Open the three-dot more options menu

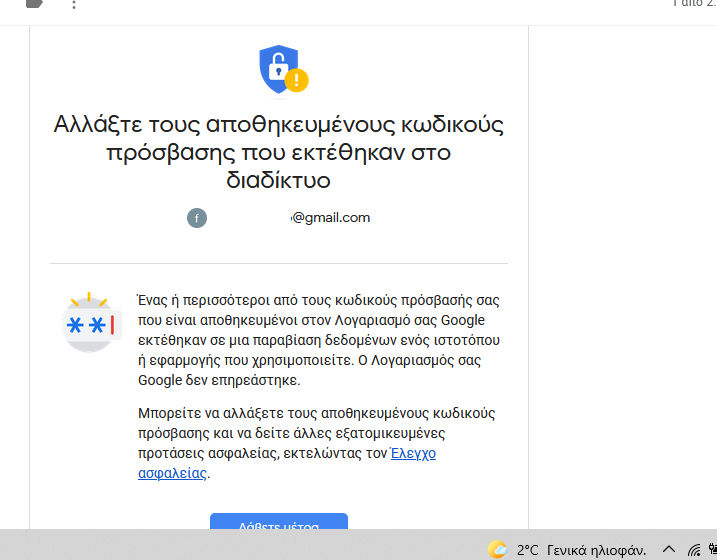point(74,5)
